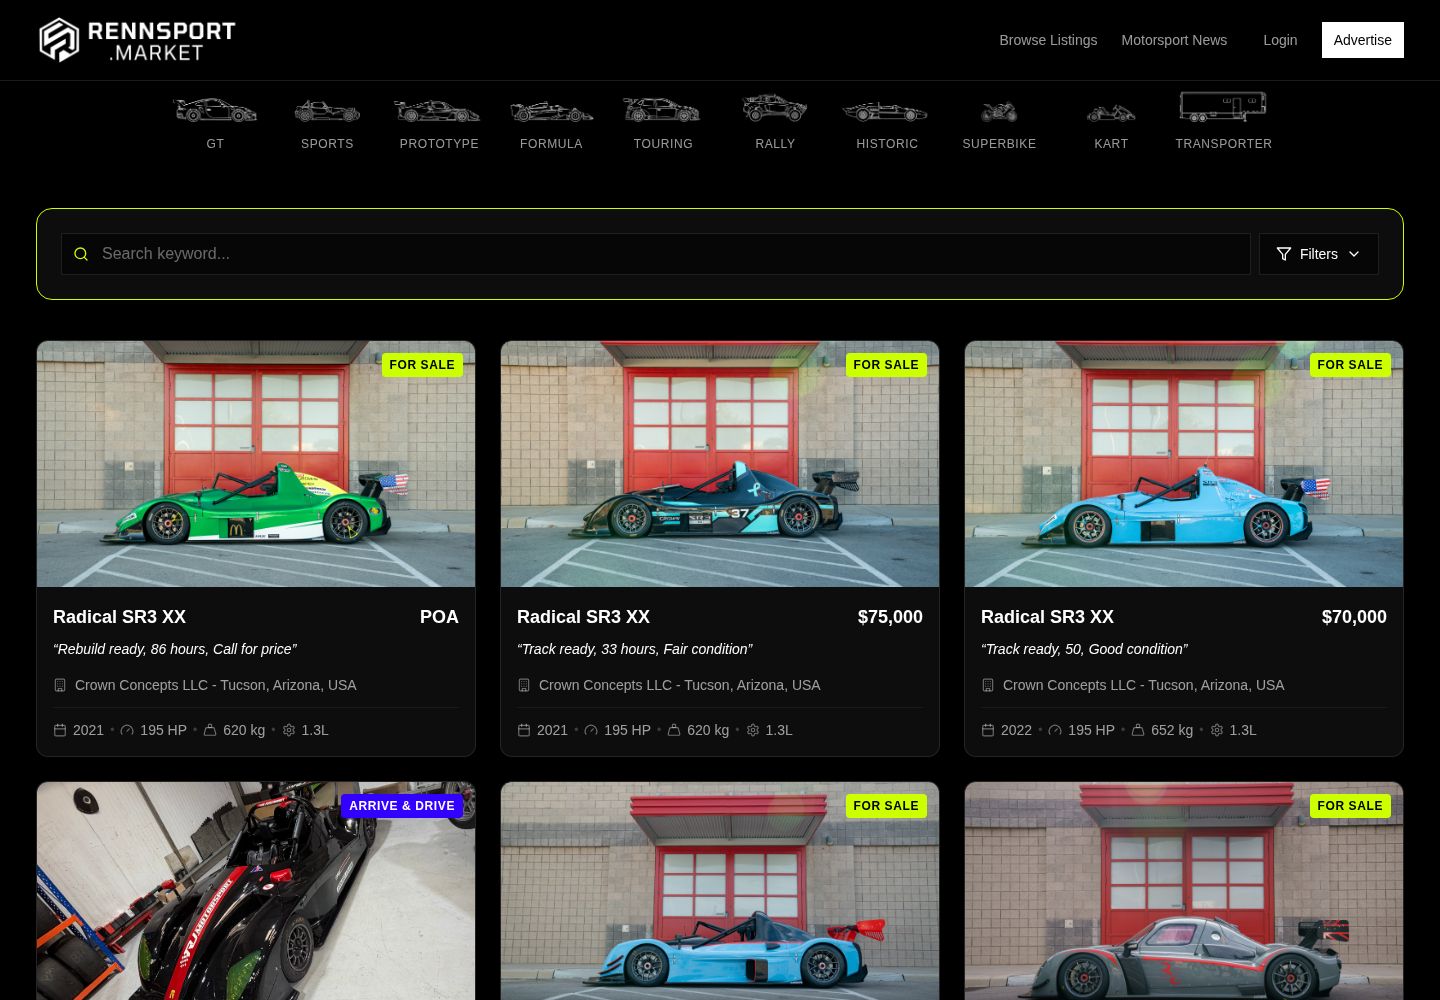Click the $75,000 price
Screen dimensions: 1440x1000
[890, 617]
